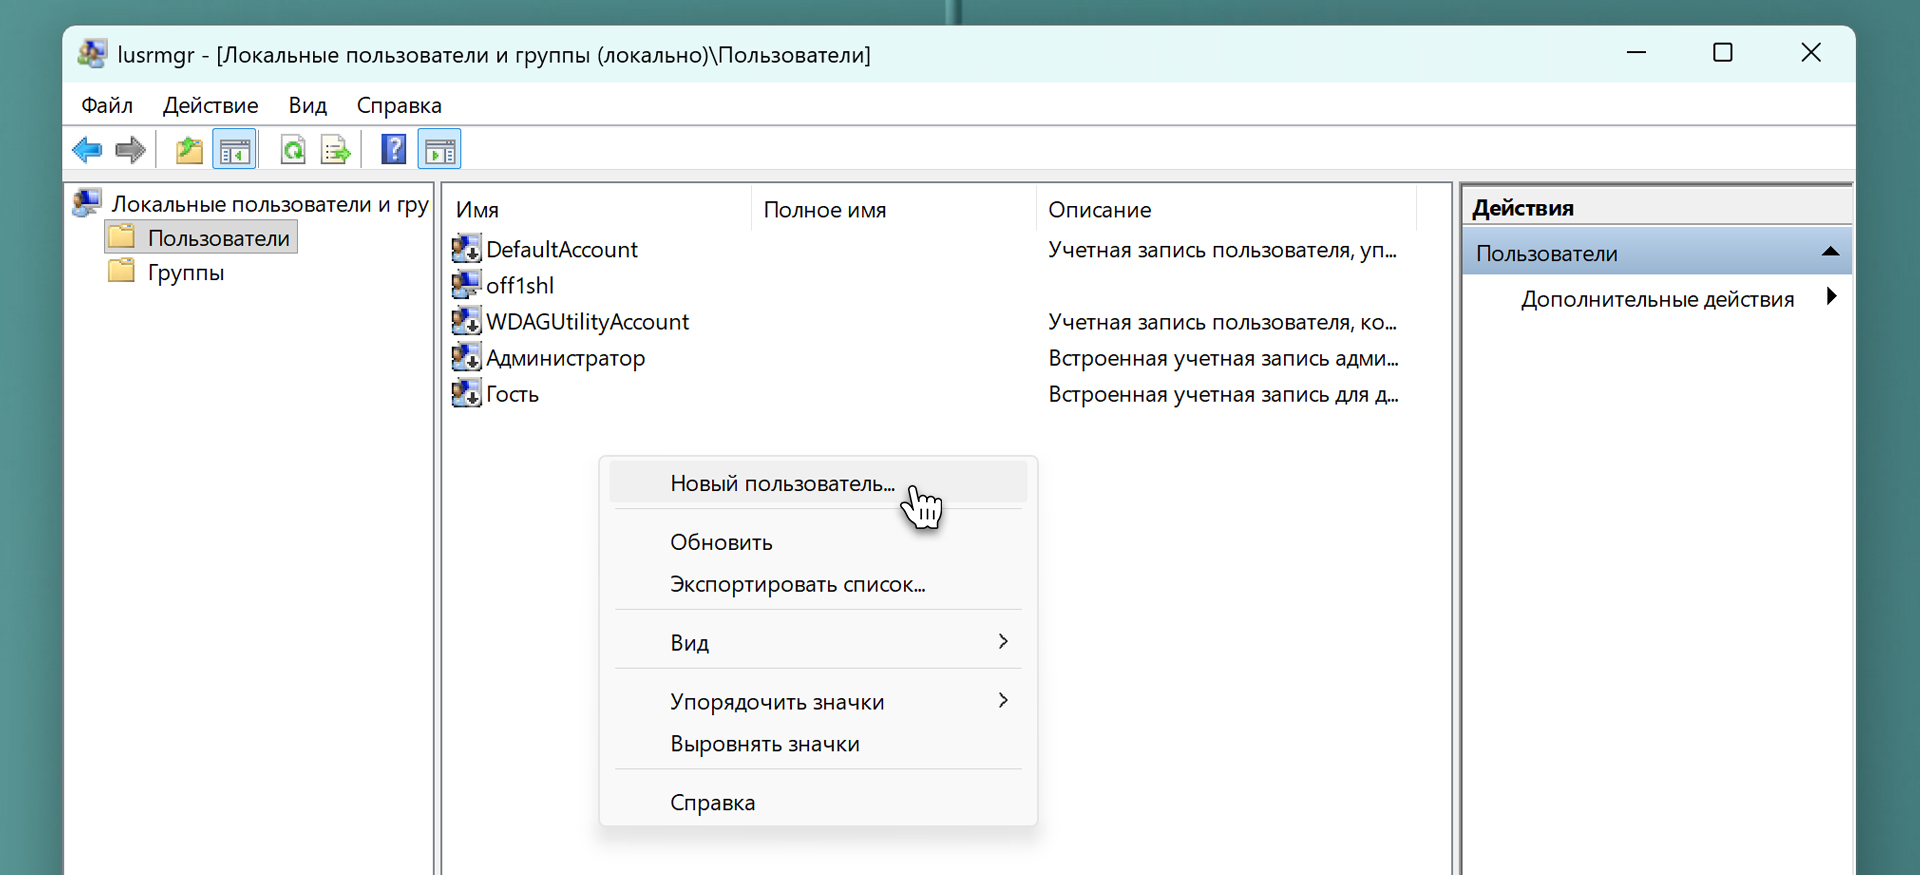Open Дополнительные действия in Actions pane
This screenshot has width=1920, height=875.
pos(1657,299)
